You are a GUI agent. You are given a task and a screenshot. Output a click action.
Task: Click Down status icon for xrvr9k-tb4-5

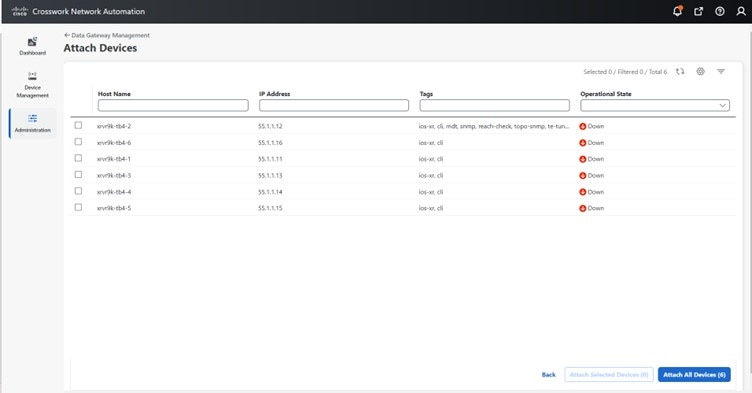[x=583, y=208]
